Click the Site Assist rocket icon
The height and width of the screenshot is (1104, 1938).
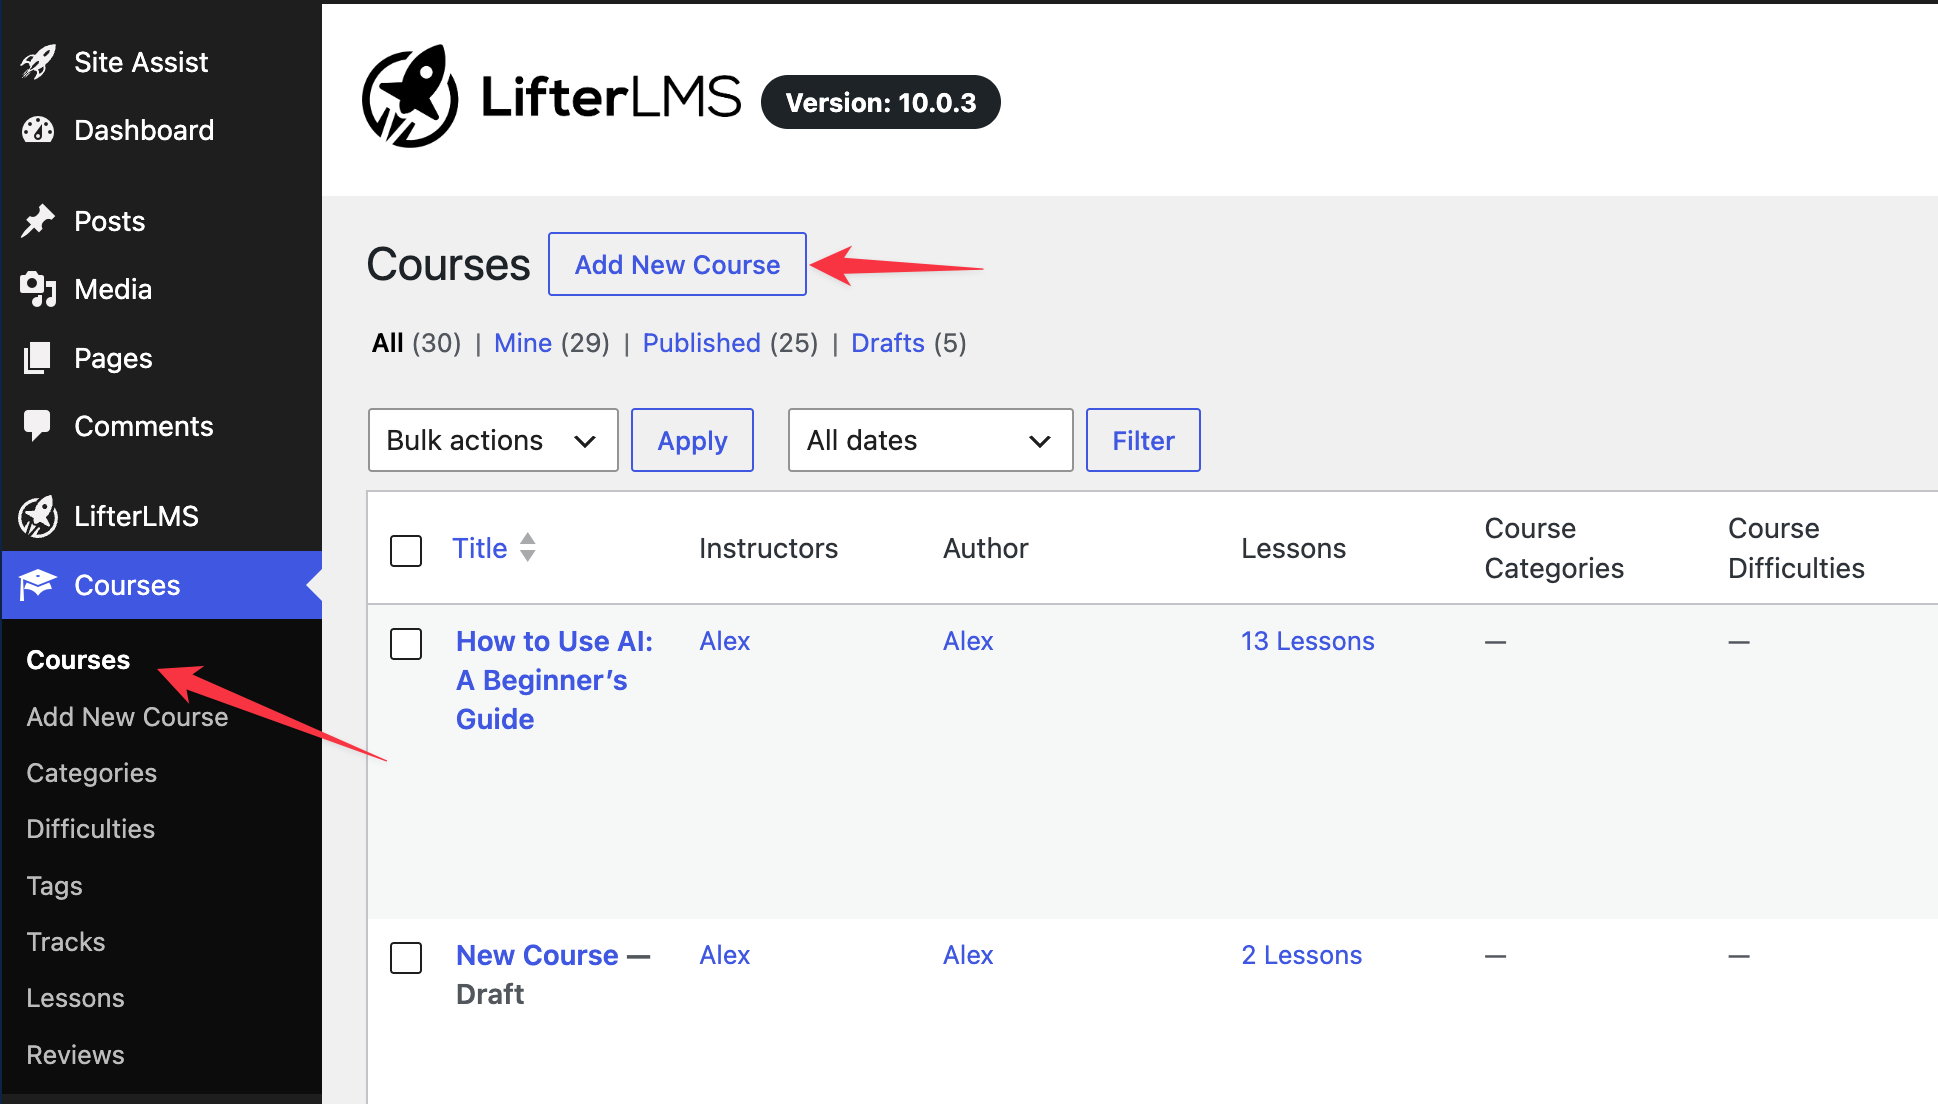[x=38, y=62]
